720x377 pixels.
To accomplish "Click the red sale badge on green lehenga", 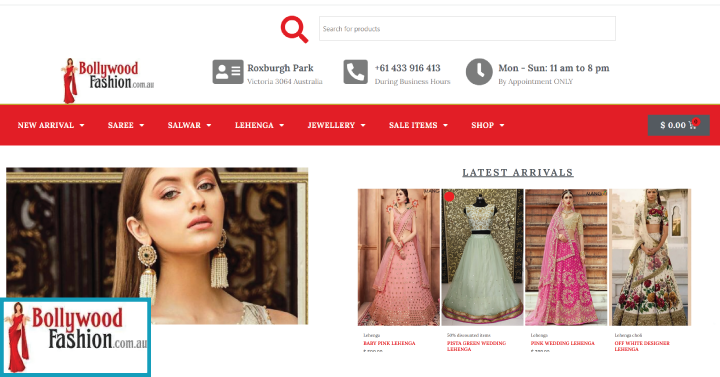I will click(x=450, y=197).
